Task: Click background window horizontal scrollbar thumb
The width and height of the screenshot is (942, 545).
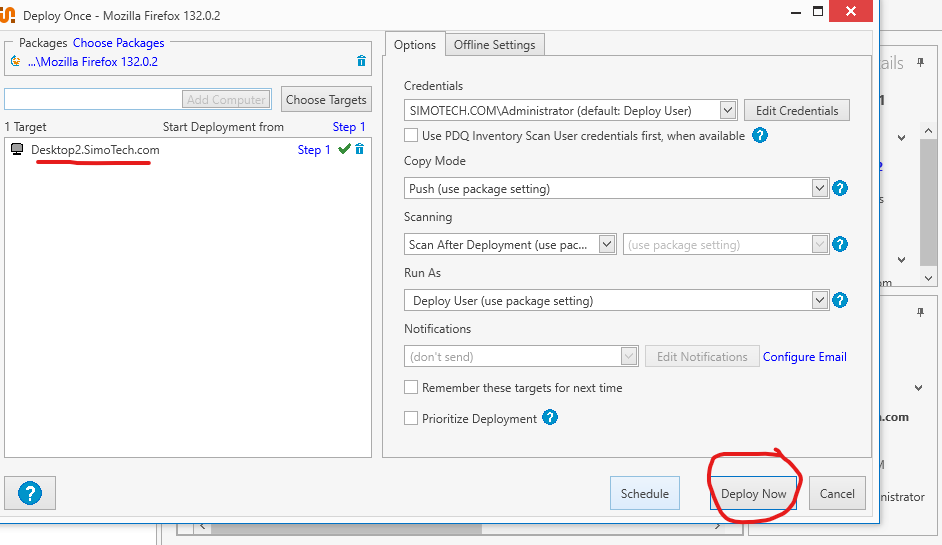Action: [346, 529]
